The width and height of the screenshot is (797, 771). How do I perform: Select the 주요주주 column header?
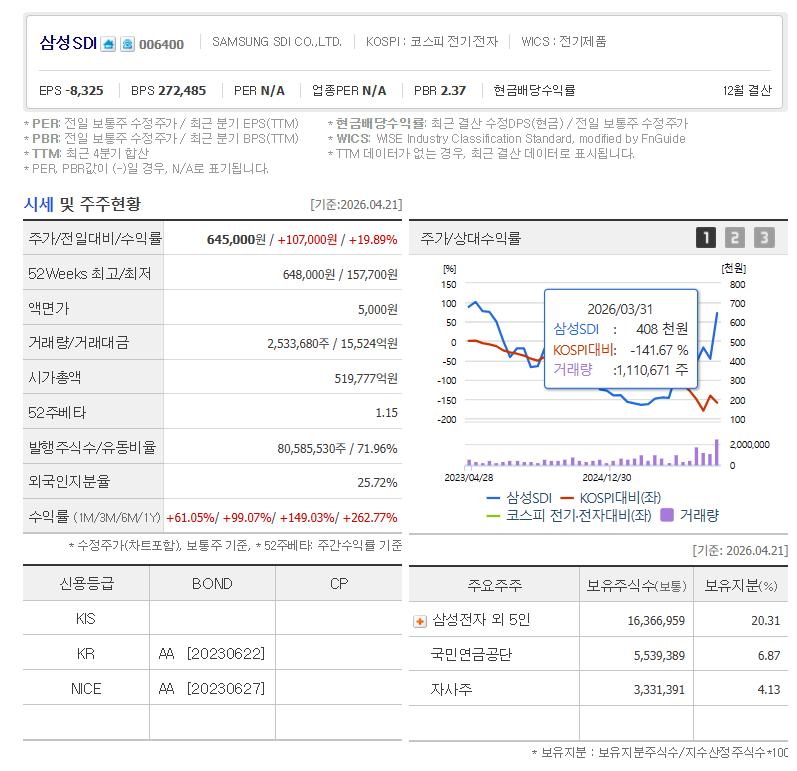point(495,585)
